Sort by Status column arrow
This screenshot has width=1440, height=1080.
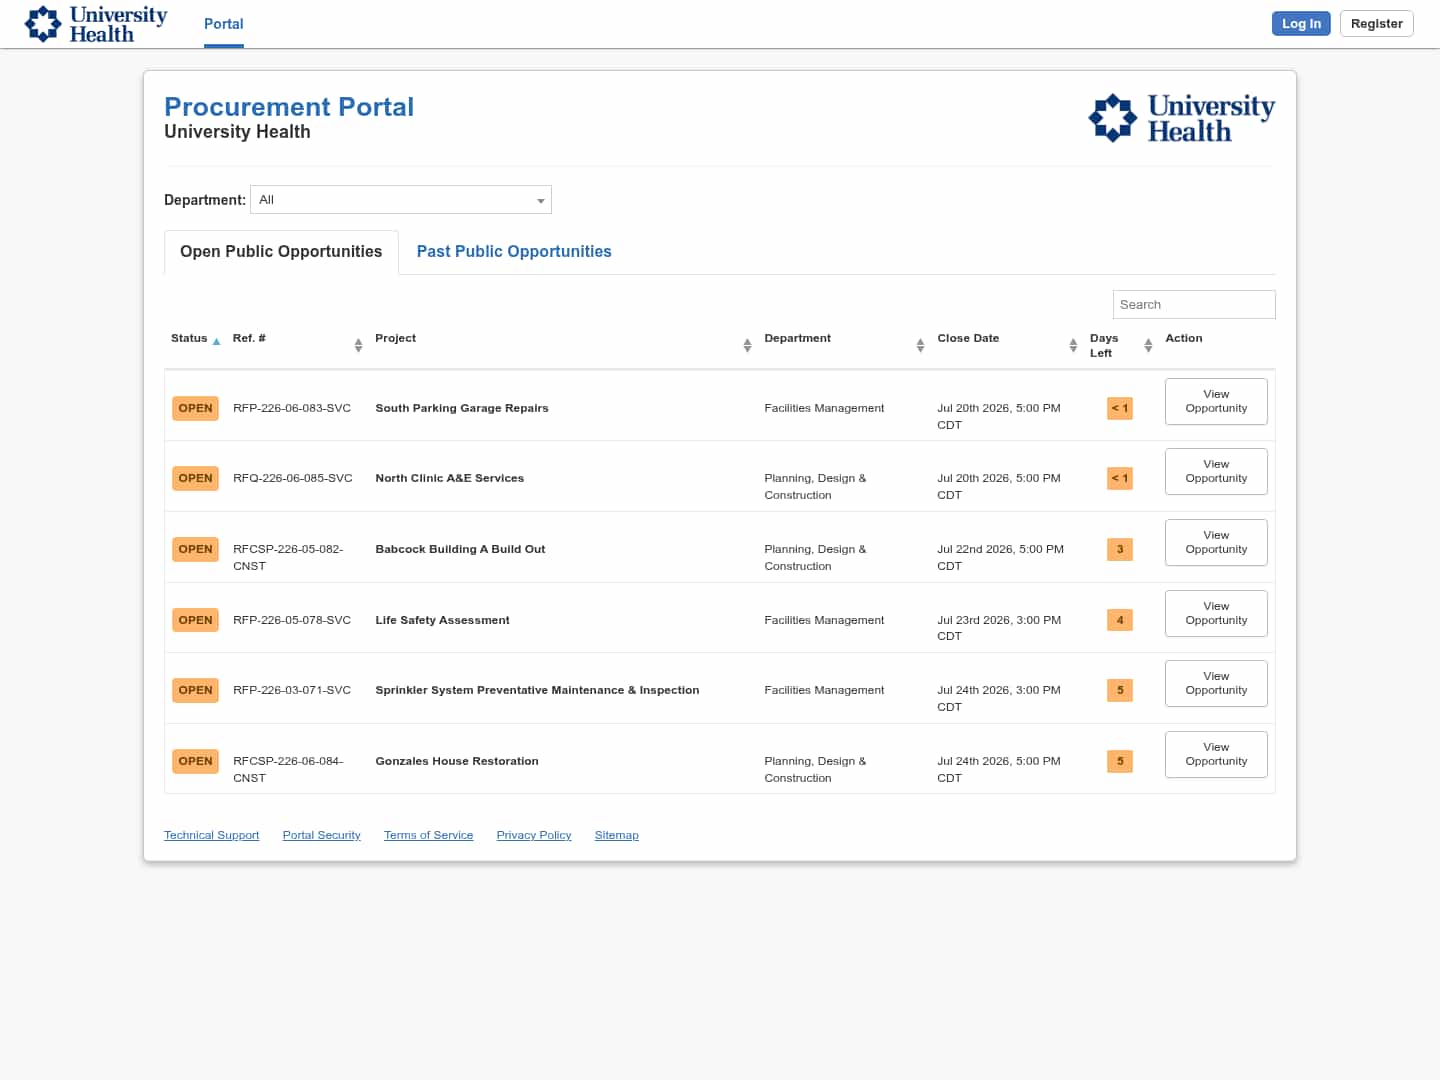(x=216, y=342)
